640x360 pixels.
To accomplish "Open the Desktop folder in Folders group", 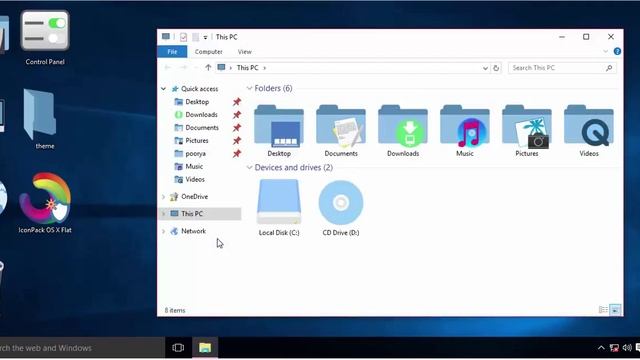I will click(x=279, y=131).
